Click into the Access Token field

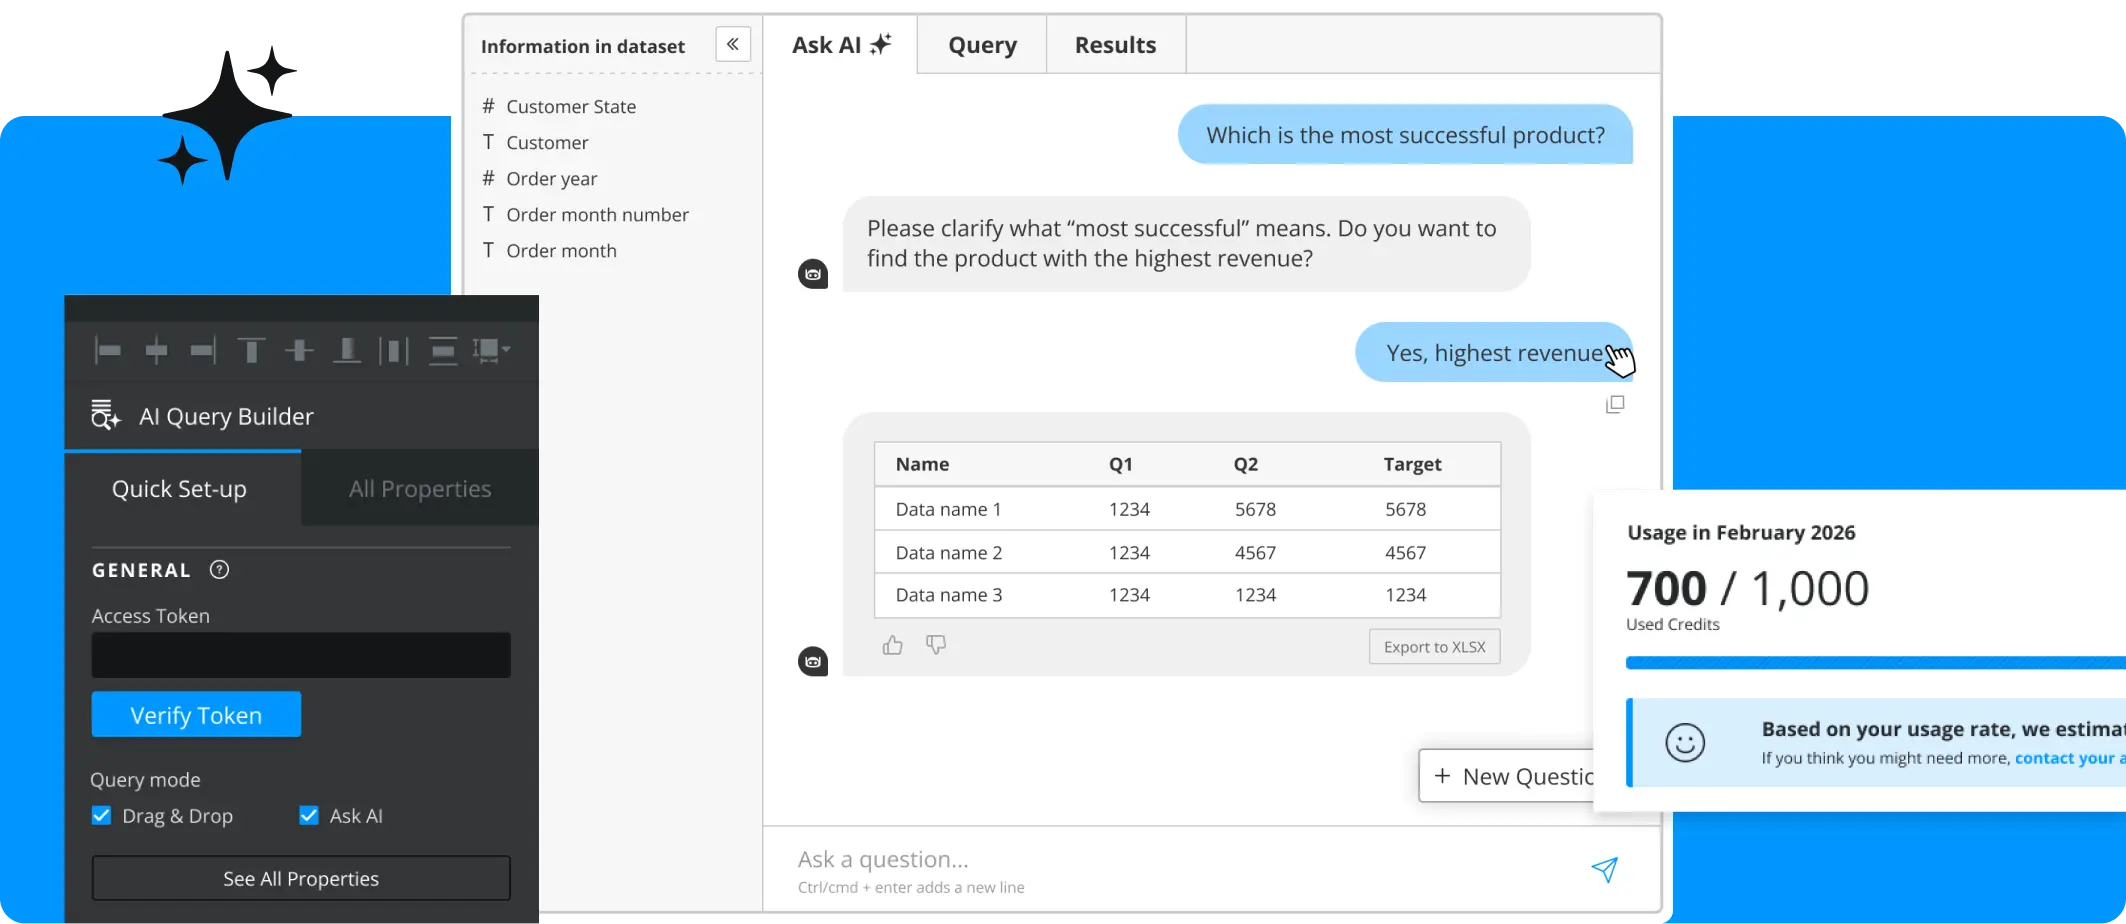(x=301, y=655)
